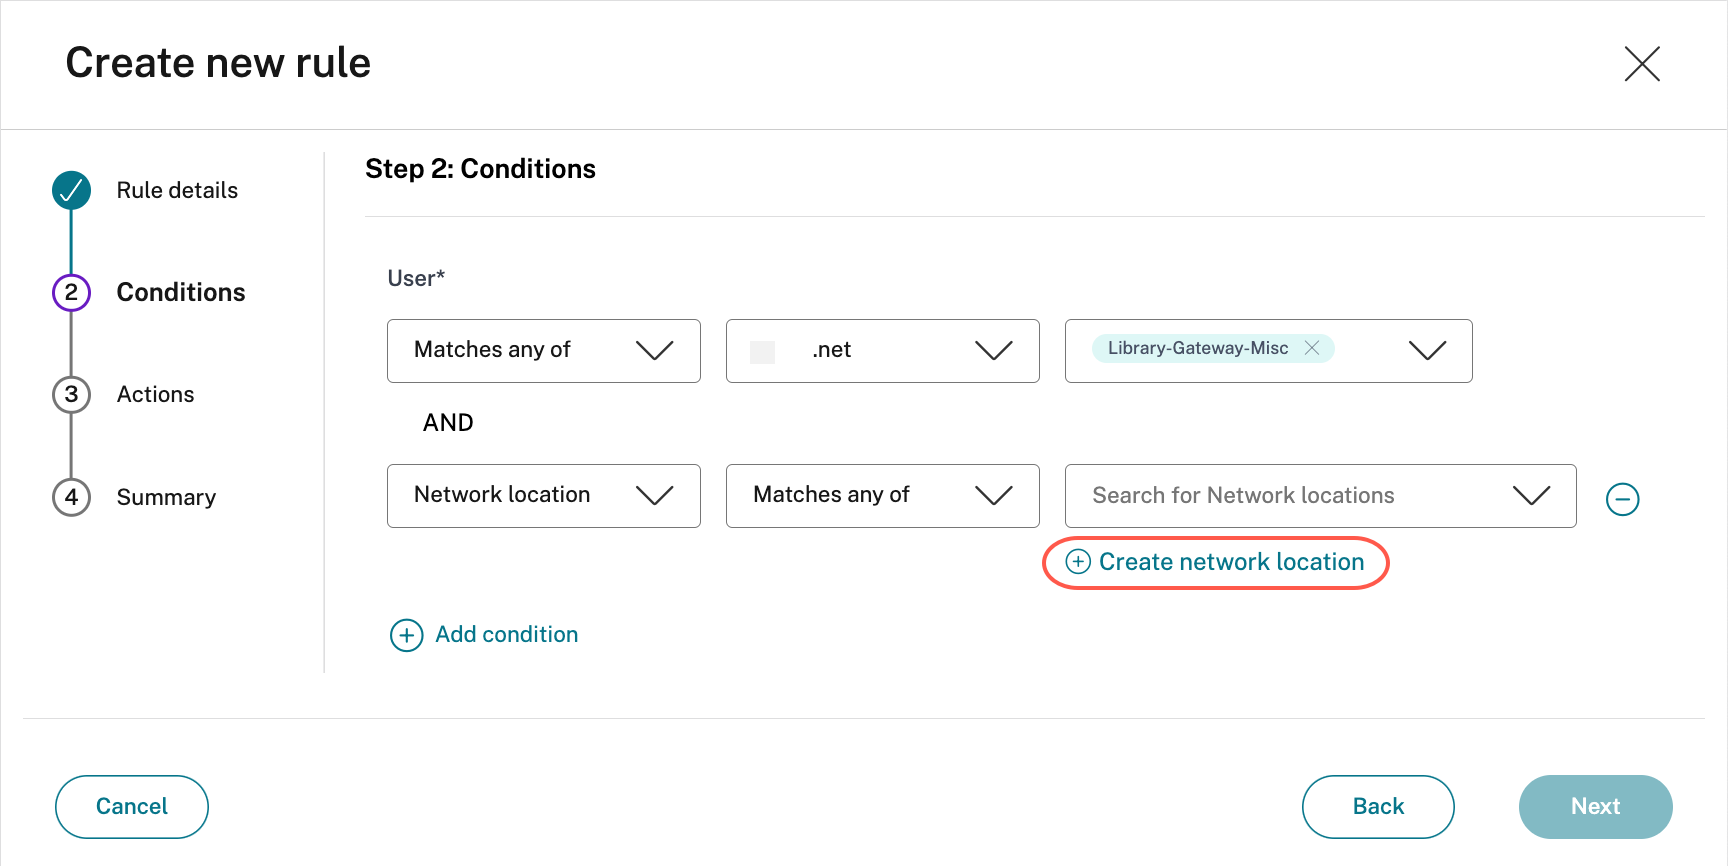Open the user Matches any of dropdown
The height and width of the screenshot is (866, 1728).
(x=543, y=351)
